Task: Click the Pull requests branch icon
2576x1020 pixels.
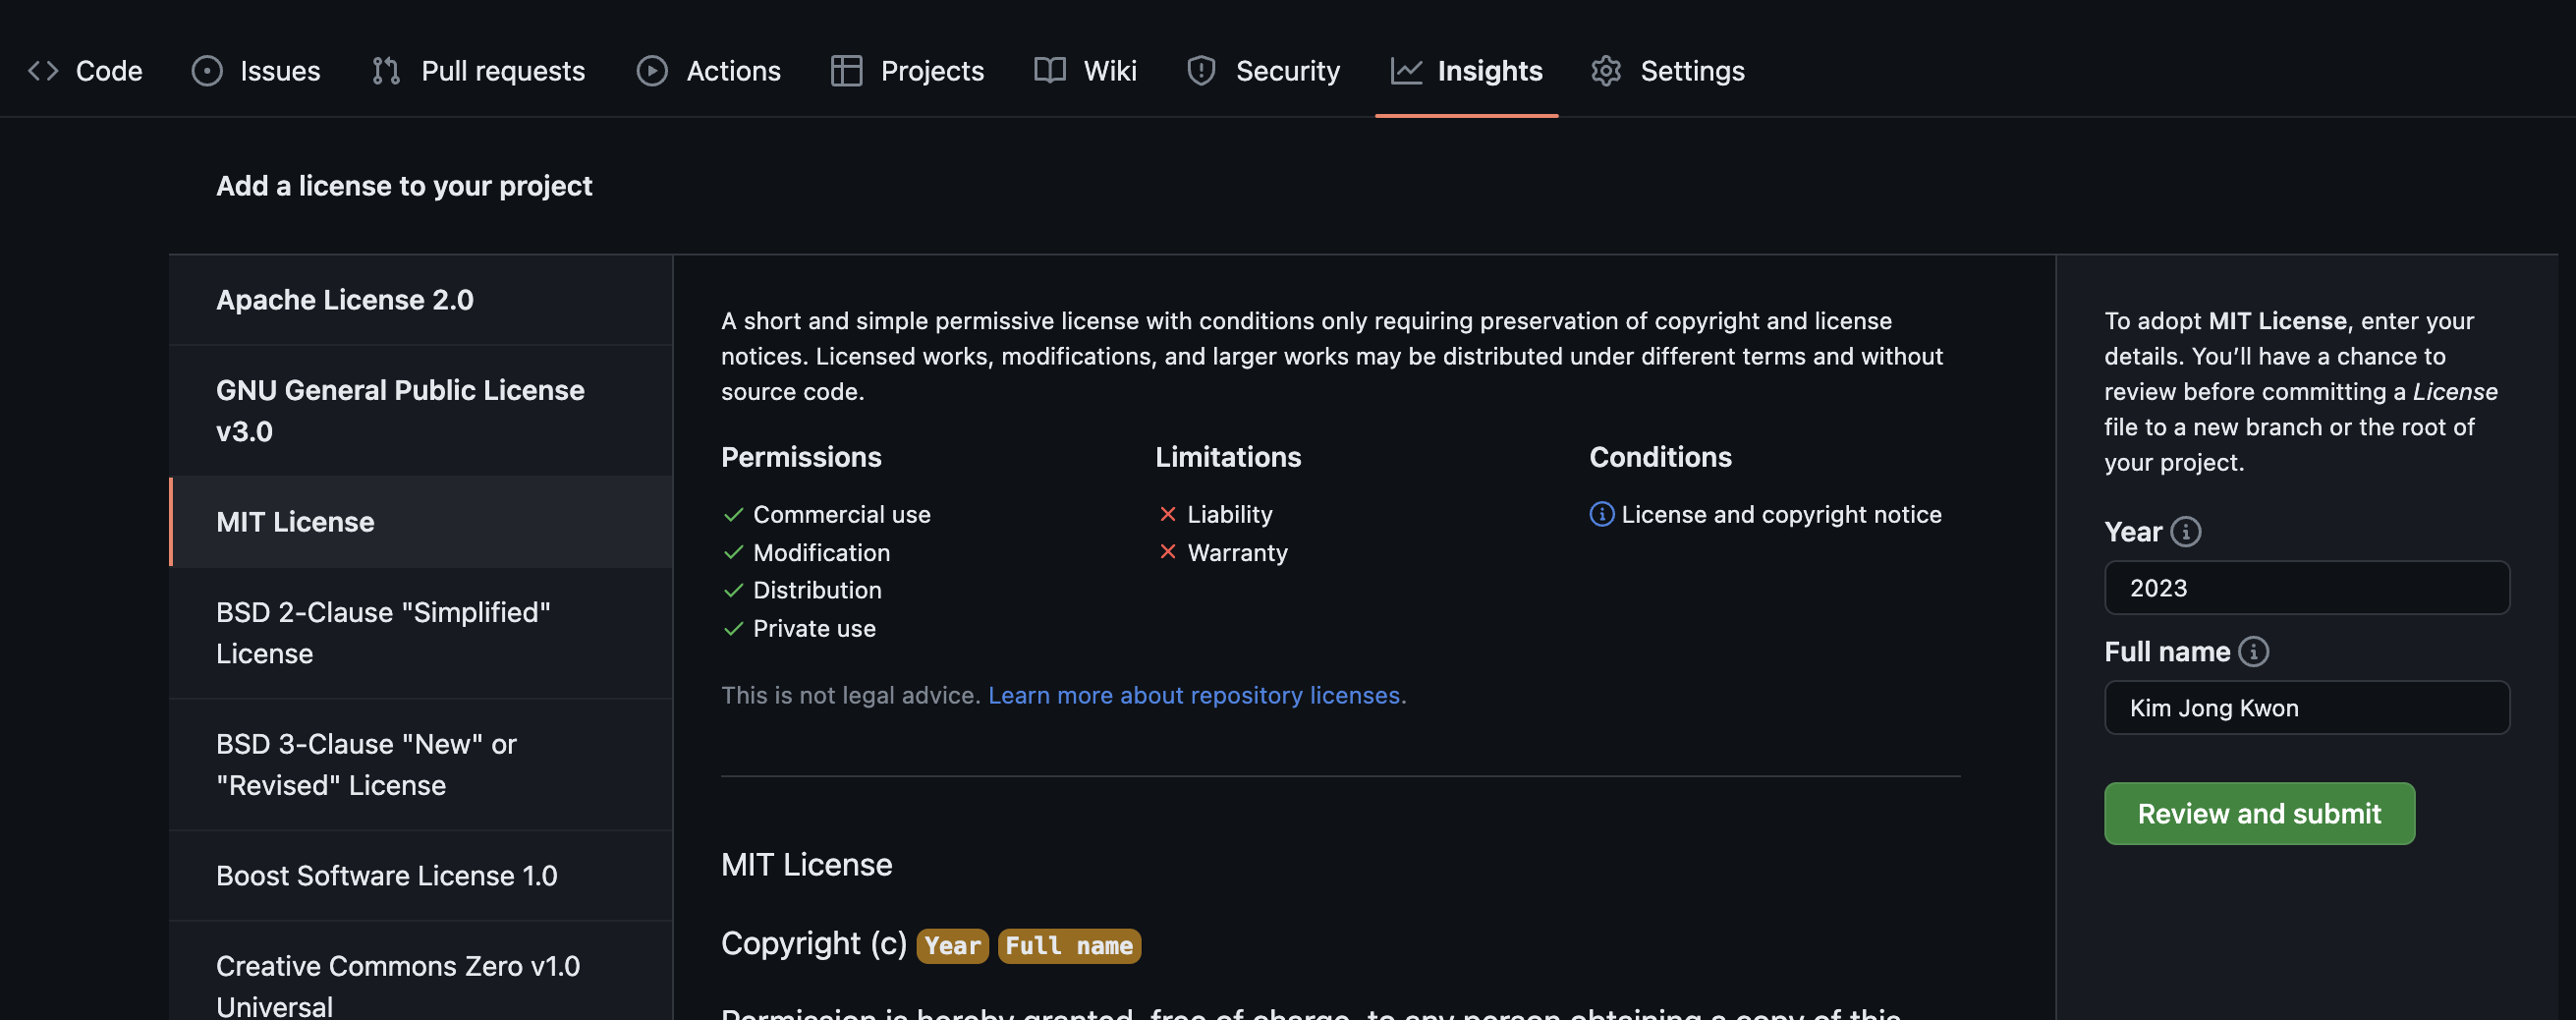Action: click(x=386, y=71)
